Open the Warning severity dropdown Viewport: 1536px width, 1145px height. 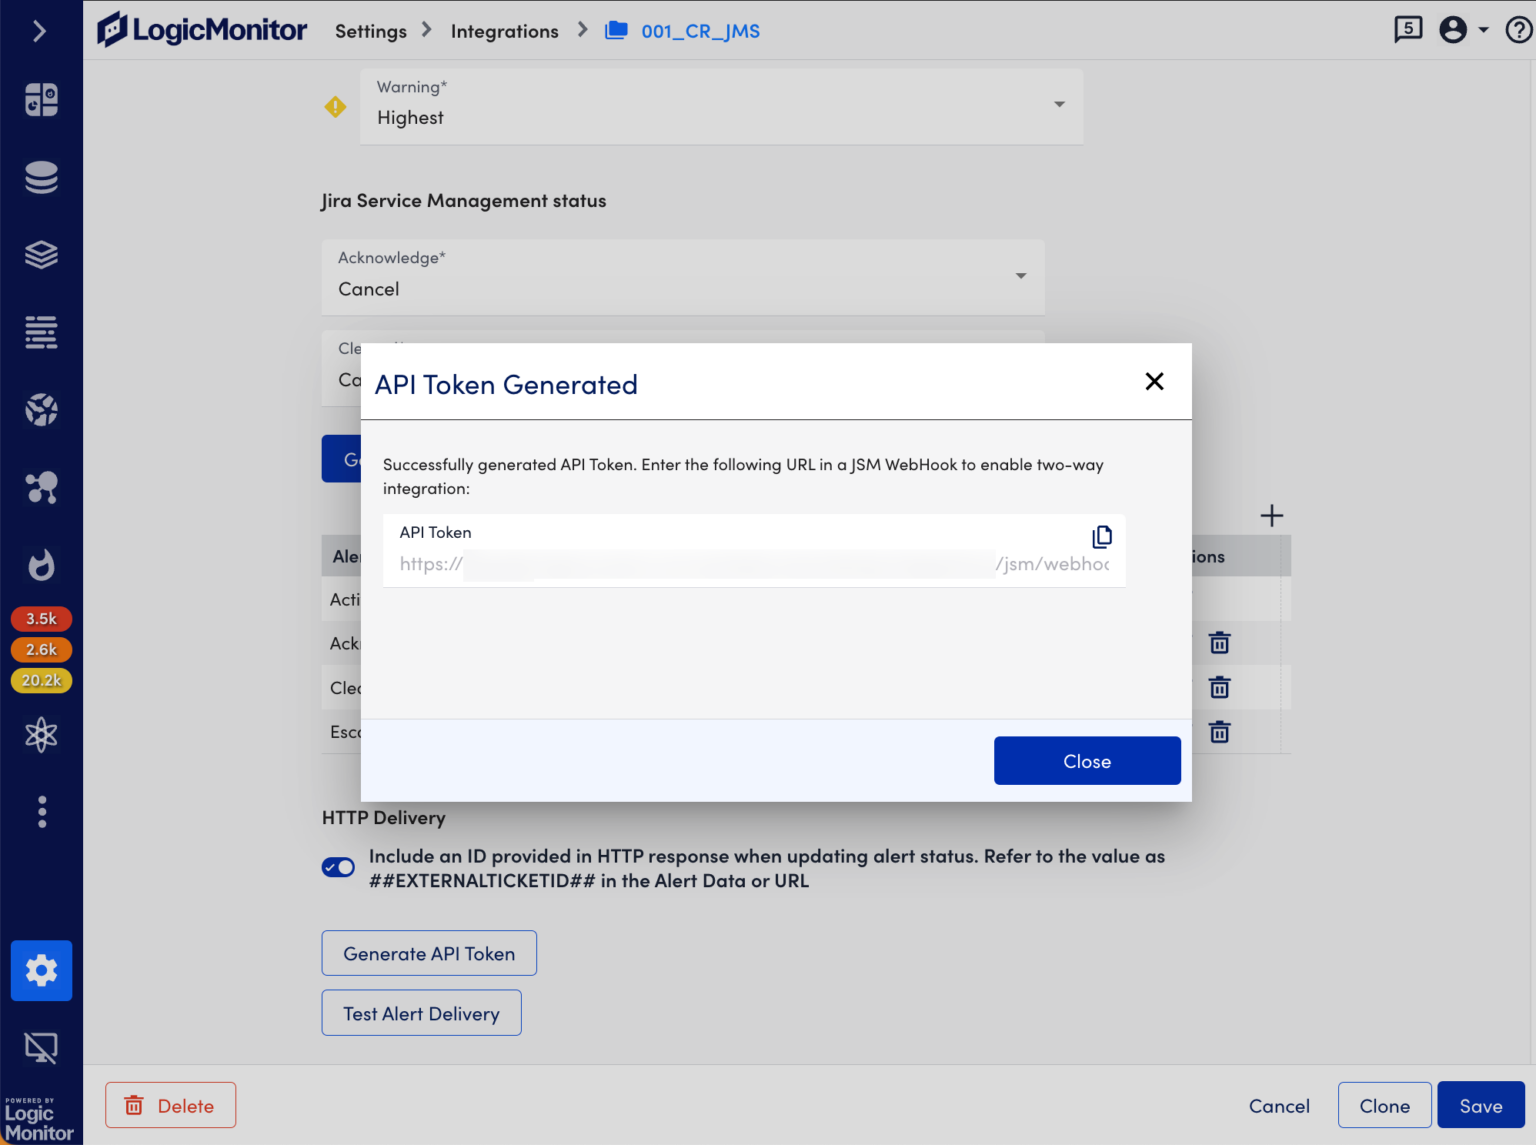1057,104
